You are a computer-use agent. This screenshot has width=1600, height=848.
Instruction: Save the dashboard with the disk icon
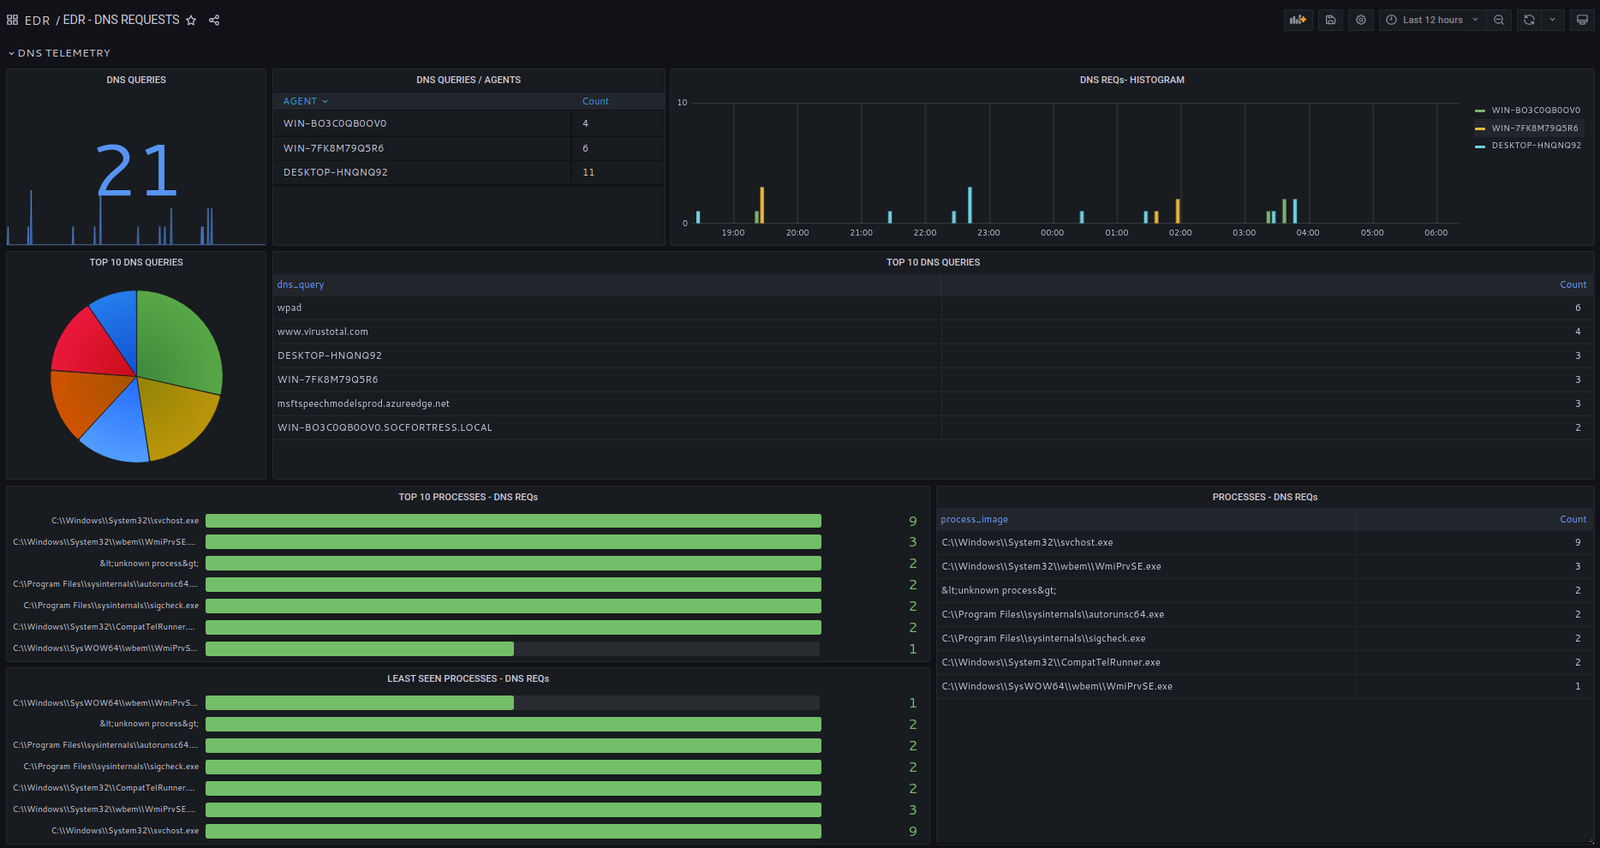pos(1330,20)
